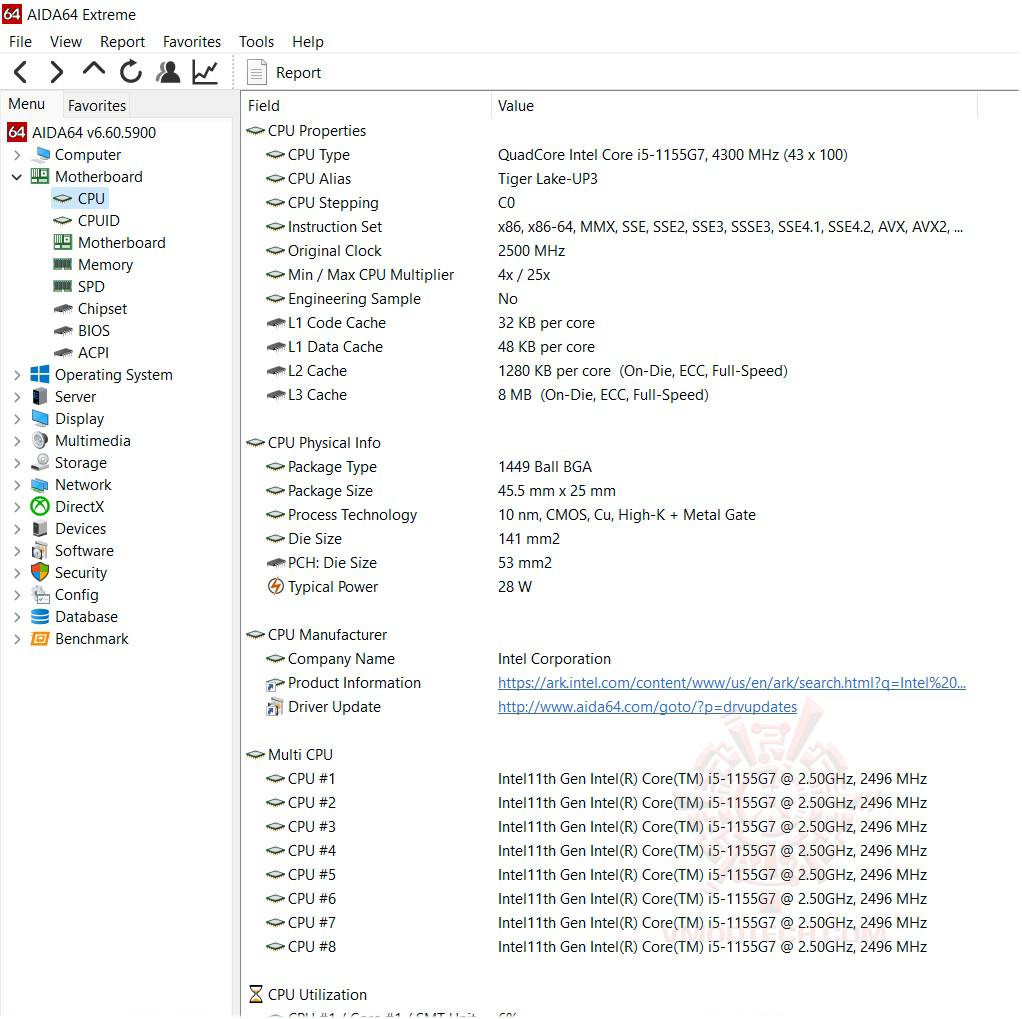The image size is (1022, 1019).
Task: Switch to the Menu tab
Action: click(x=27, y=104)
